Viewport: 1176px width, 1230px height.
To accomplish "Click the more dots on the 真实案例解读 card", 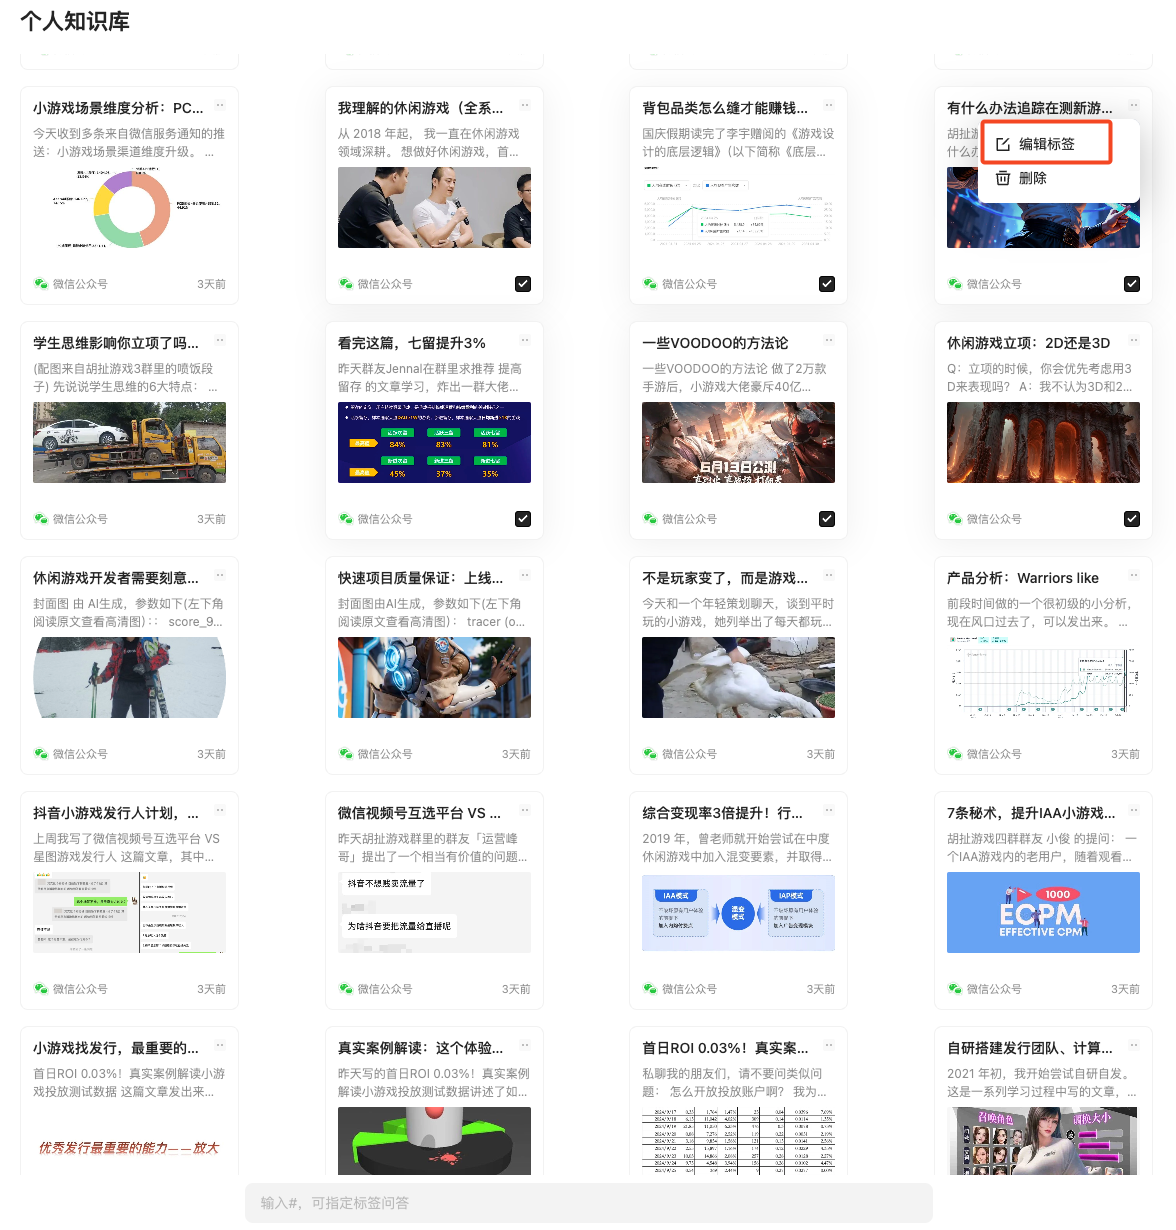I will [525, 1045].
